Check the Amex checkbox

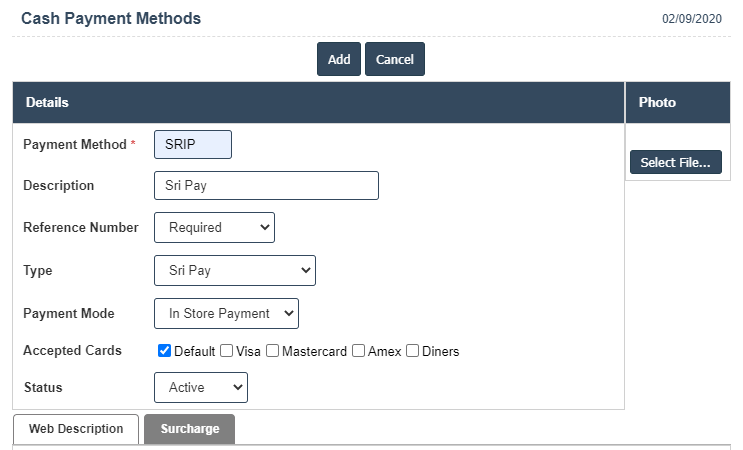click(x=358, y=351)
